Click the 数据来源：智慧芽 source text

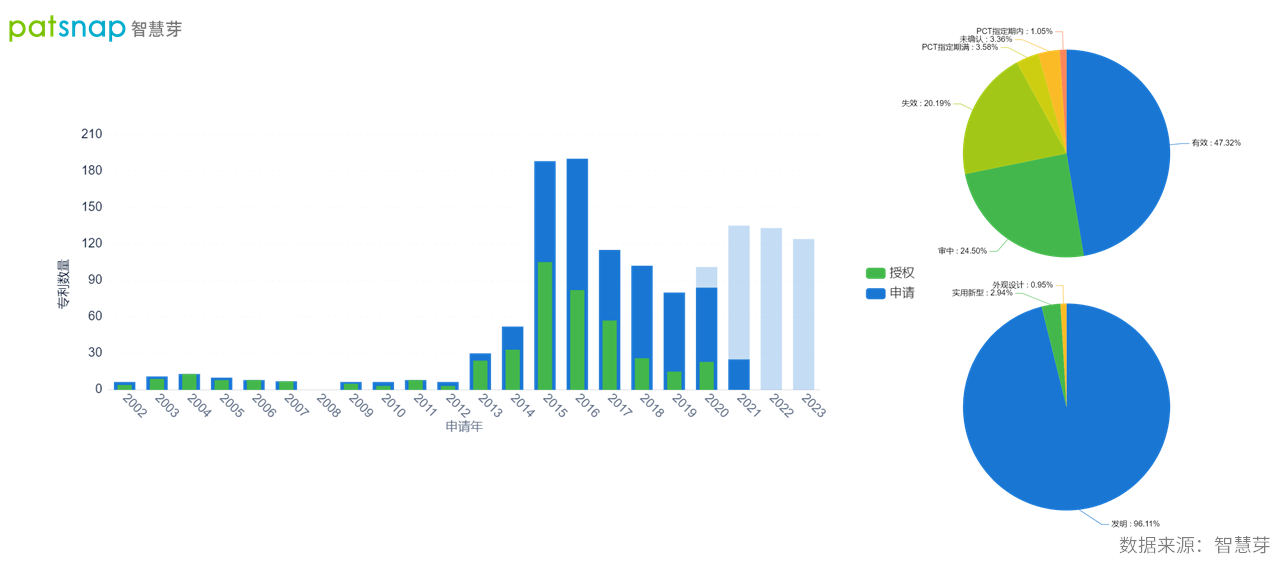coord(1194,545)
